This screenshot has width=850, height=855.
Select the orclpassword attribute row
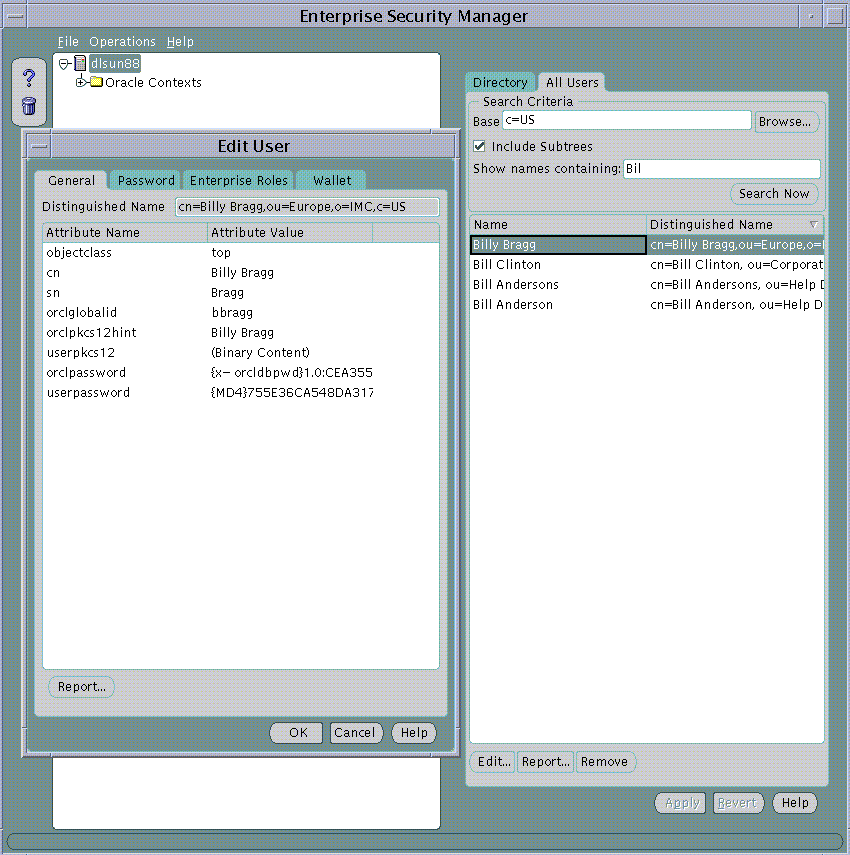[x=240, y=372]
